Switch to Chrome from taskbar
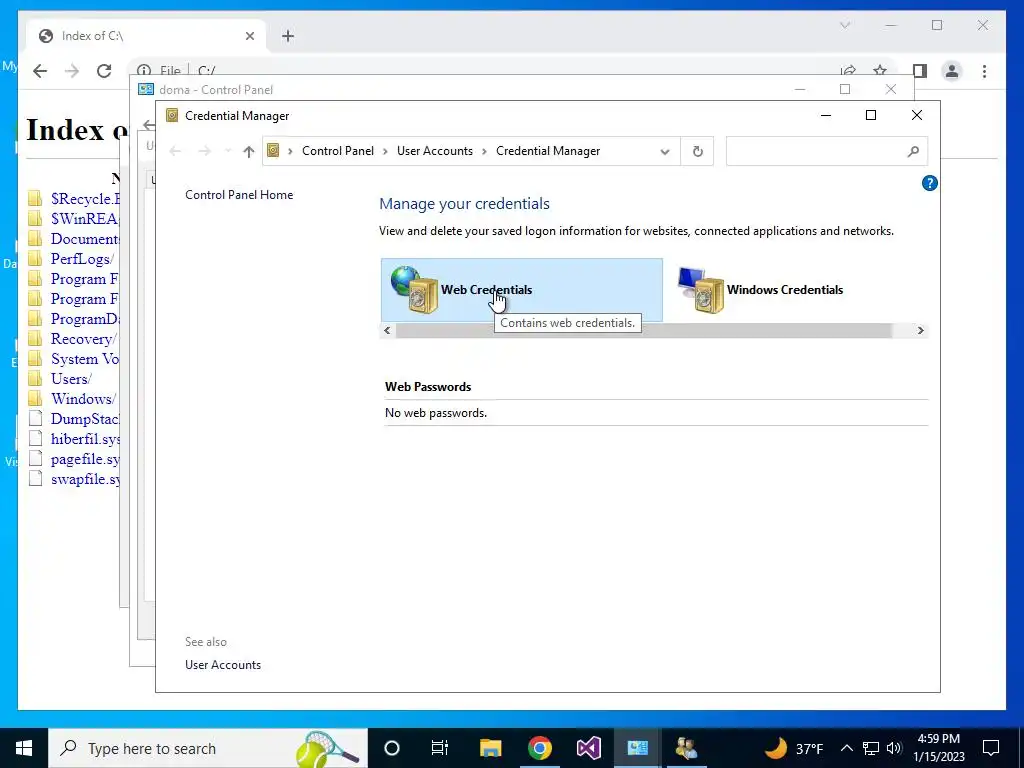The height and width of the screenshot is (768, 1024). pos(539,748)
